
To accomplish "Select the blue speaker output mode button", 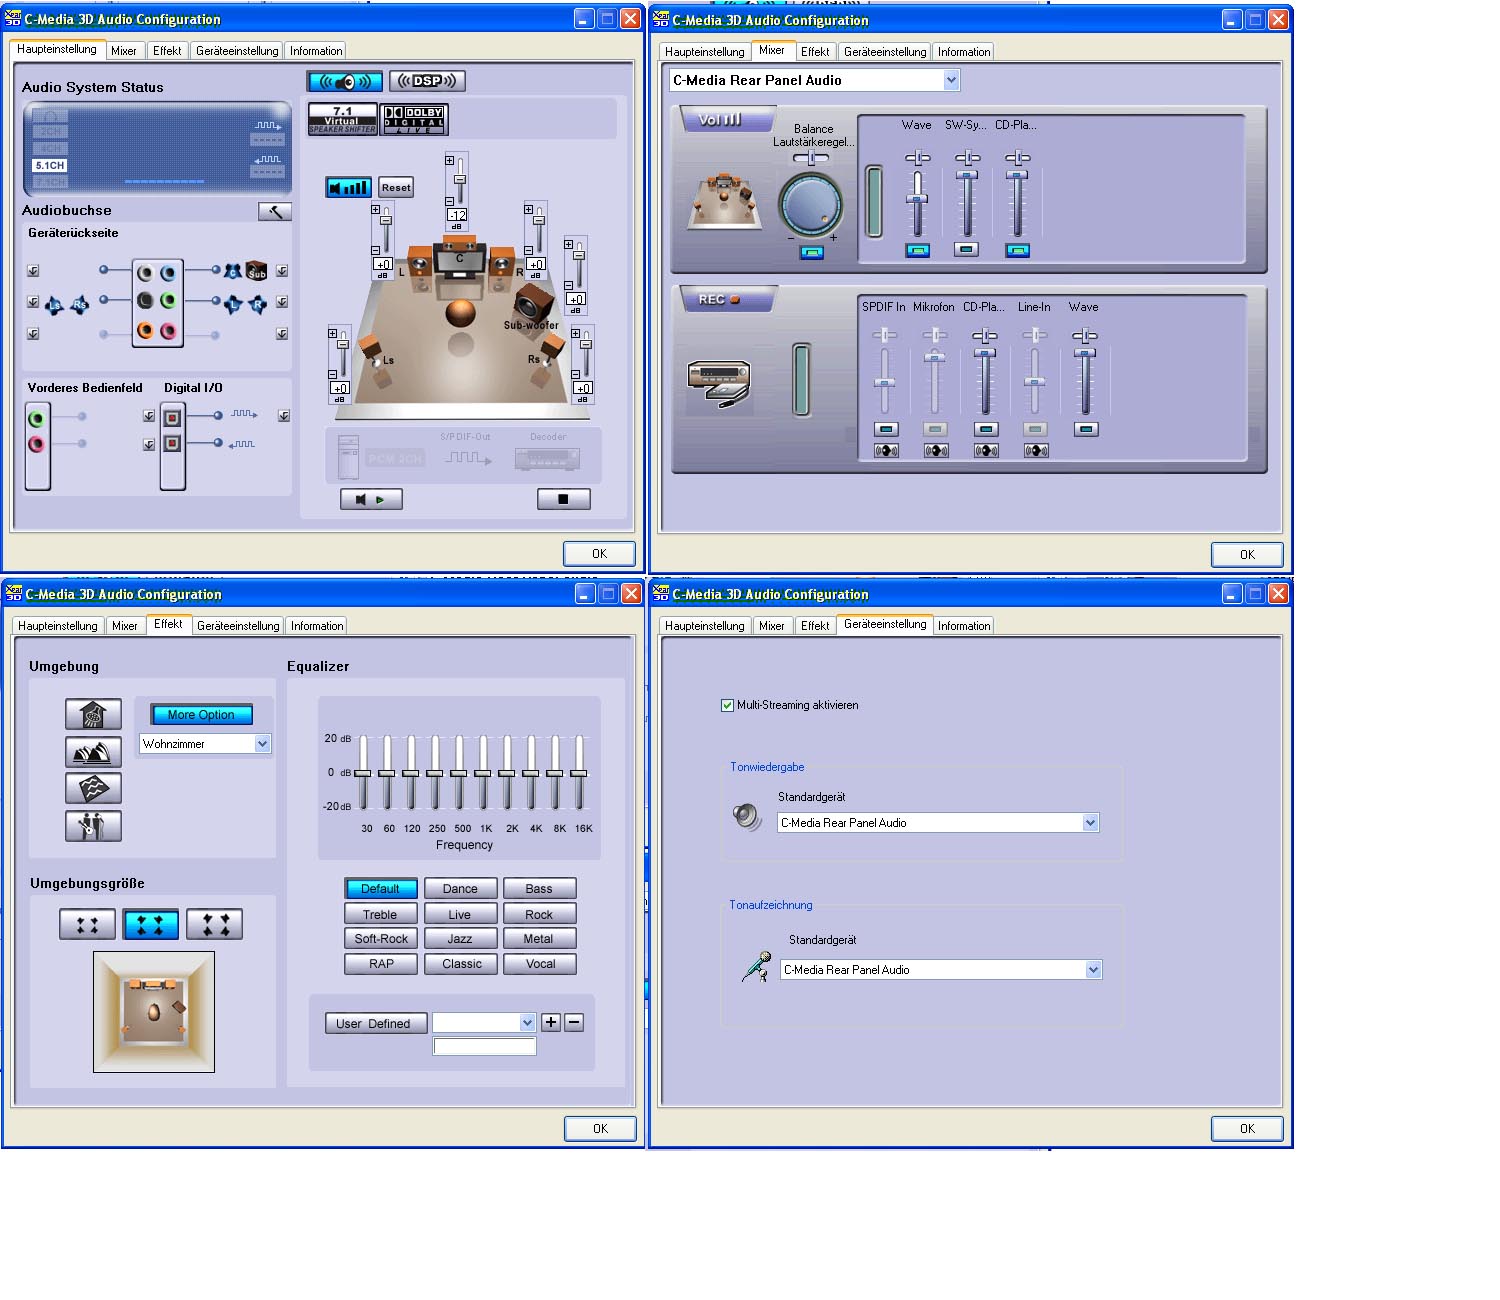I will 345,81.
